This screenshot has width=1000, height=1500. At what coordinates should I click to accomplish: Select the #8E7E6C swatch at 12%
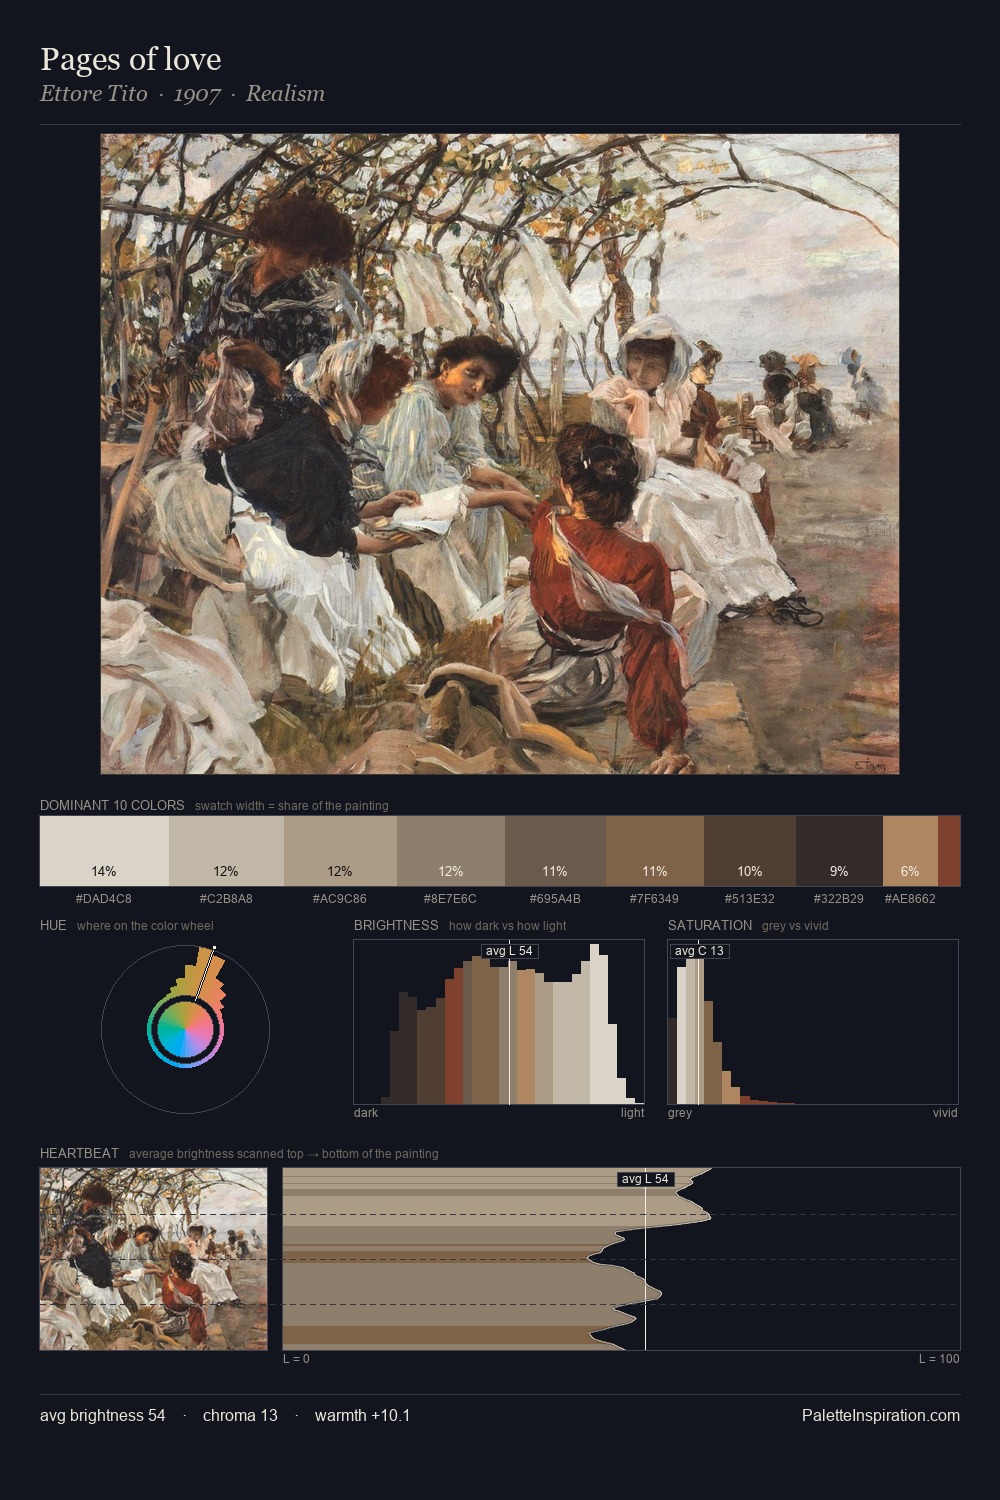pyautogui.click(x=451, y=851)
